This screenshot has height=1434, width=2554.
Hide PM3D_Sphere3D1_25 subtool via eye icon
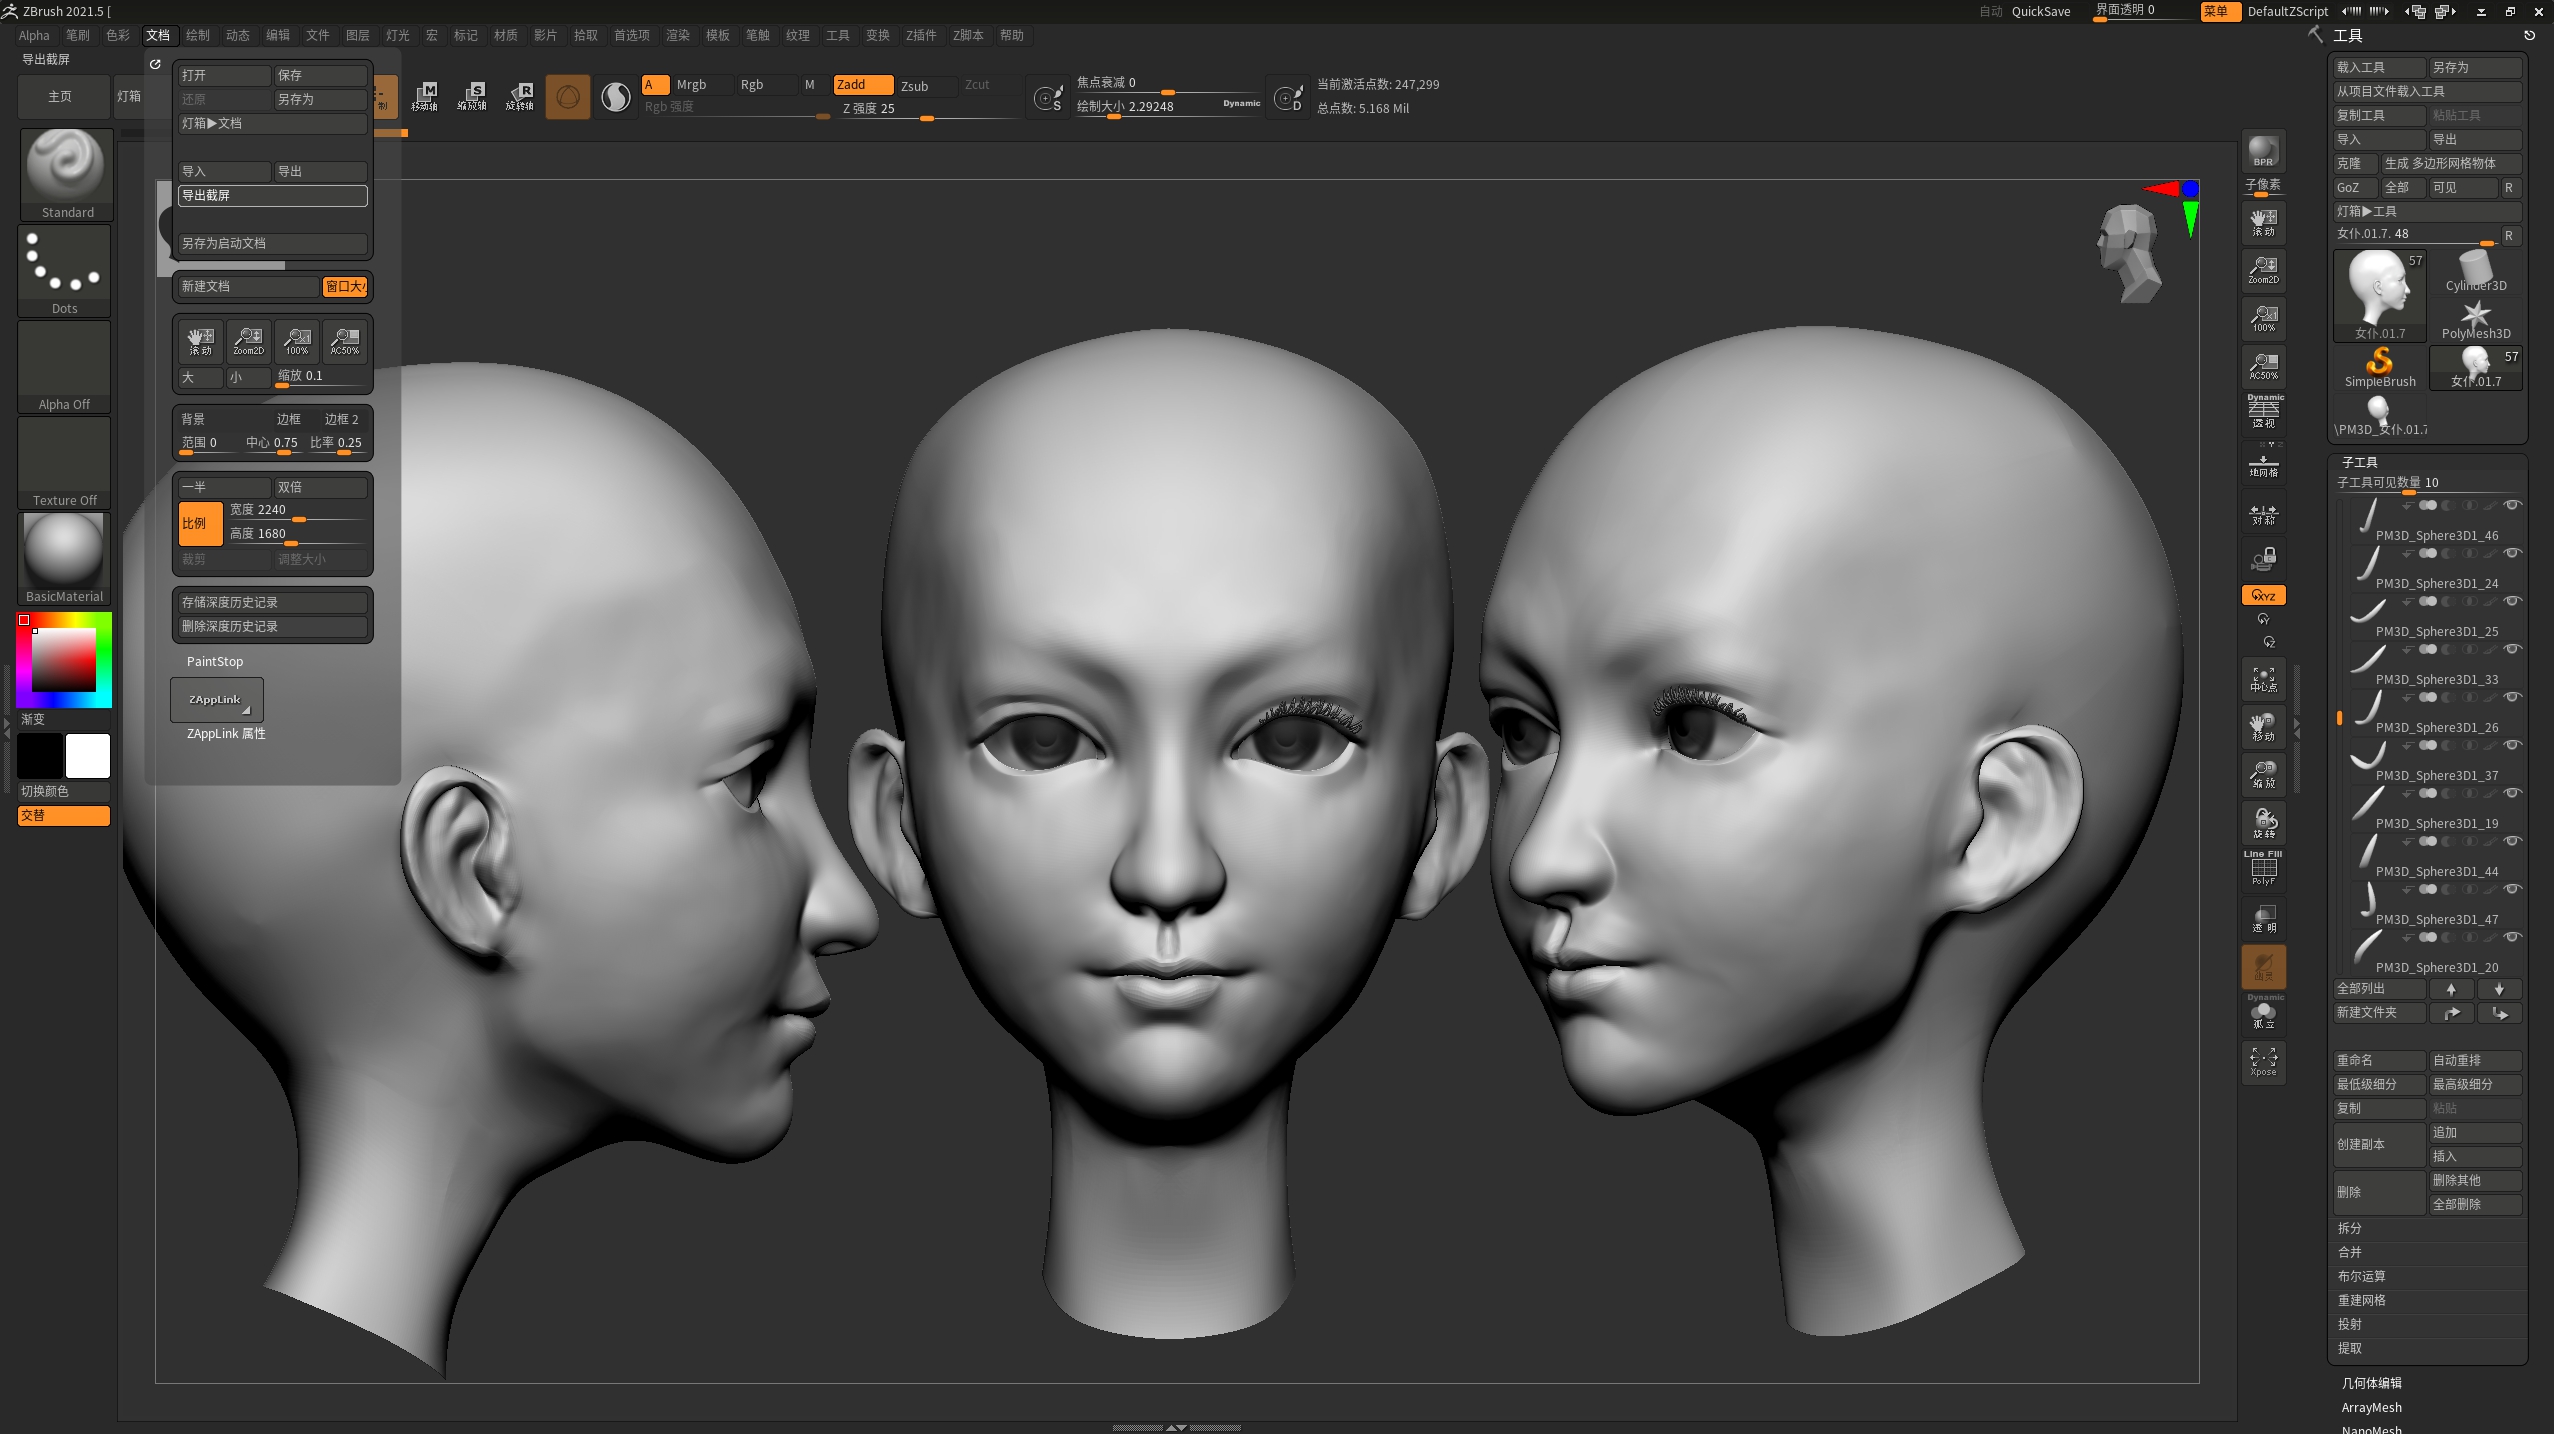tap(2512, 601)
